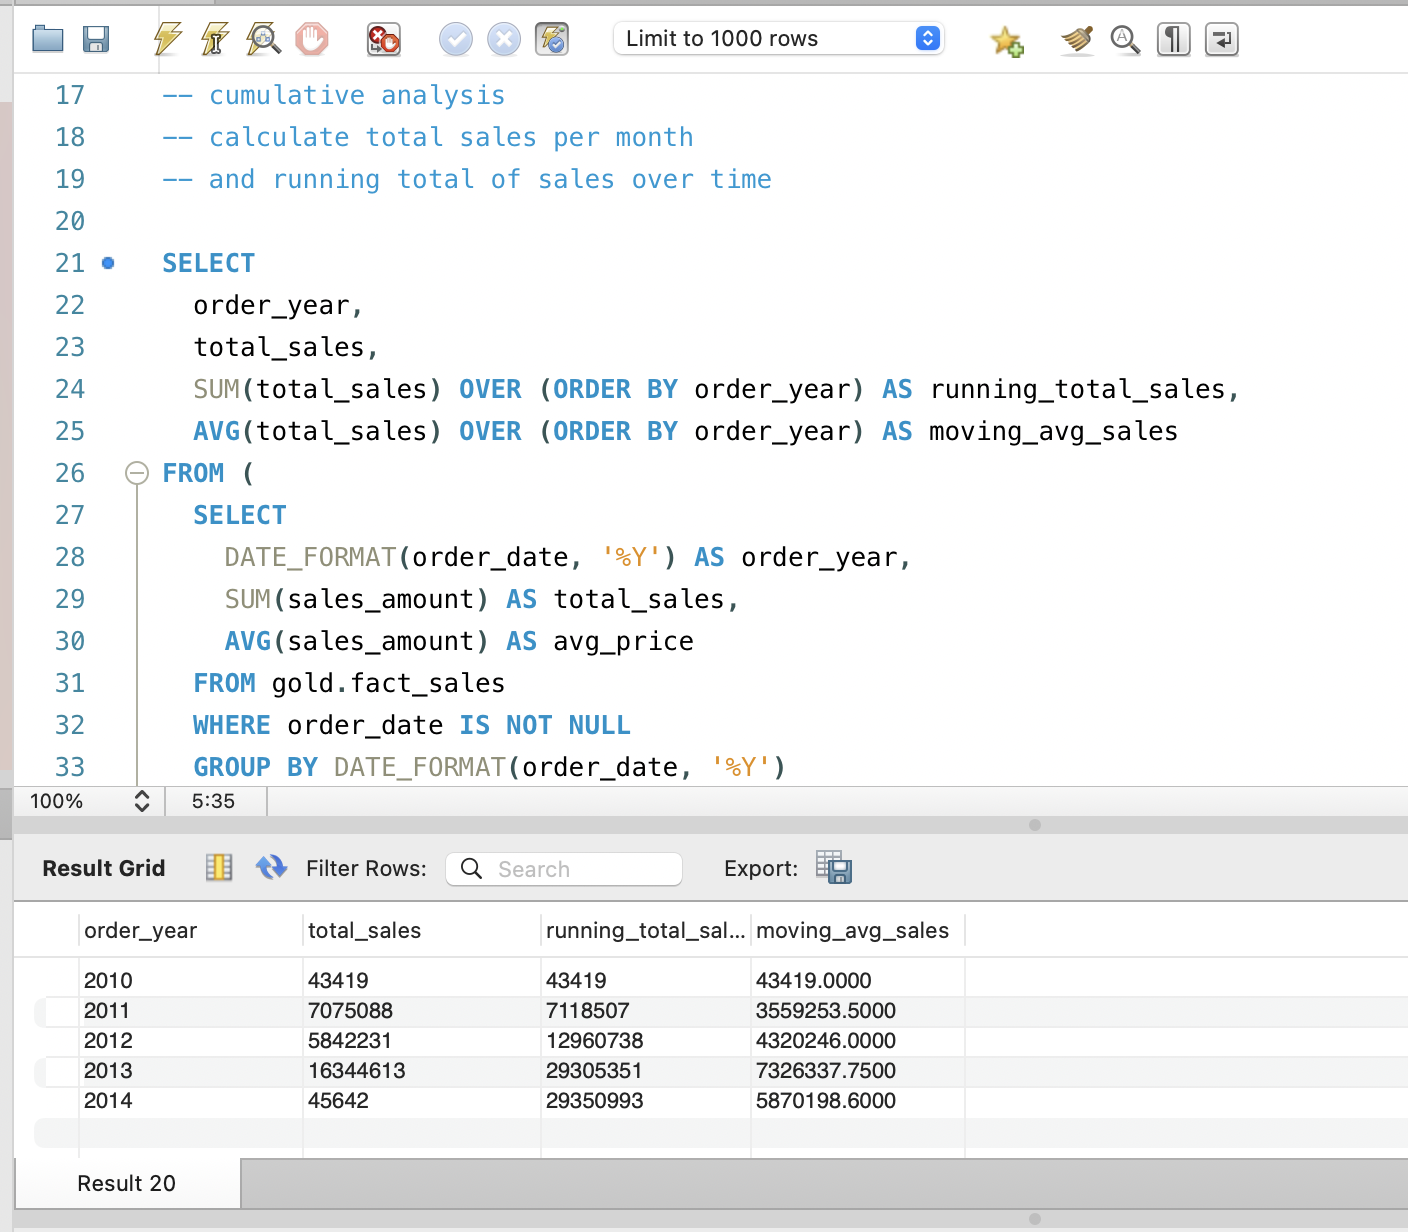This screenshot has height=1232, width=1408.
Task: Save the script to file
Action: pos(96,39)
